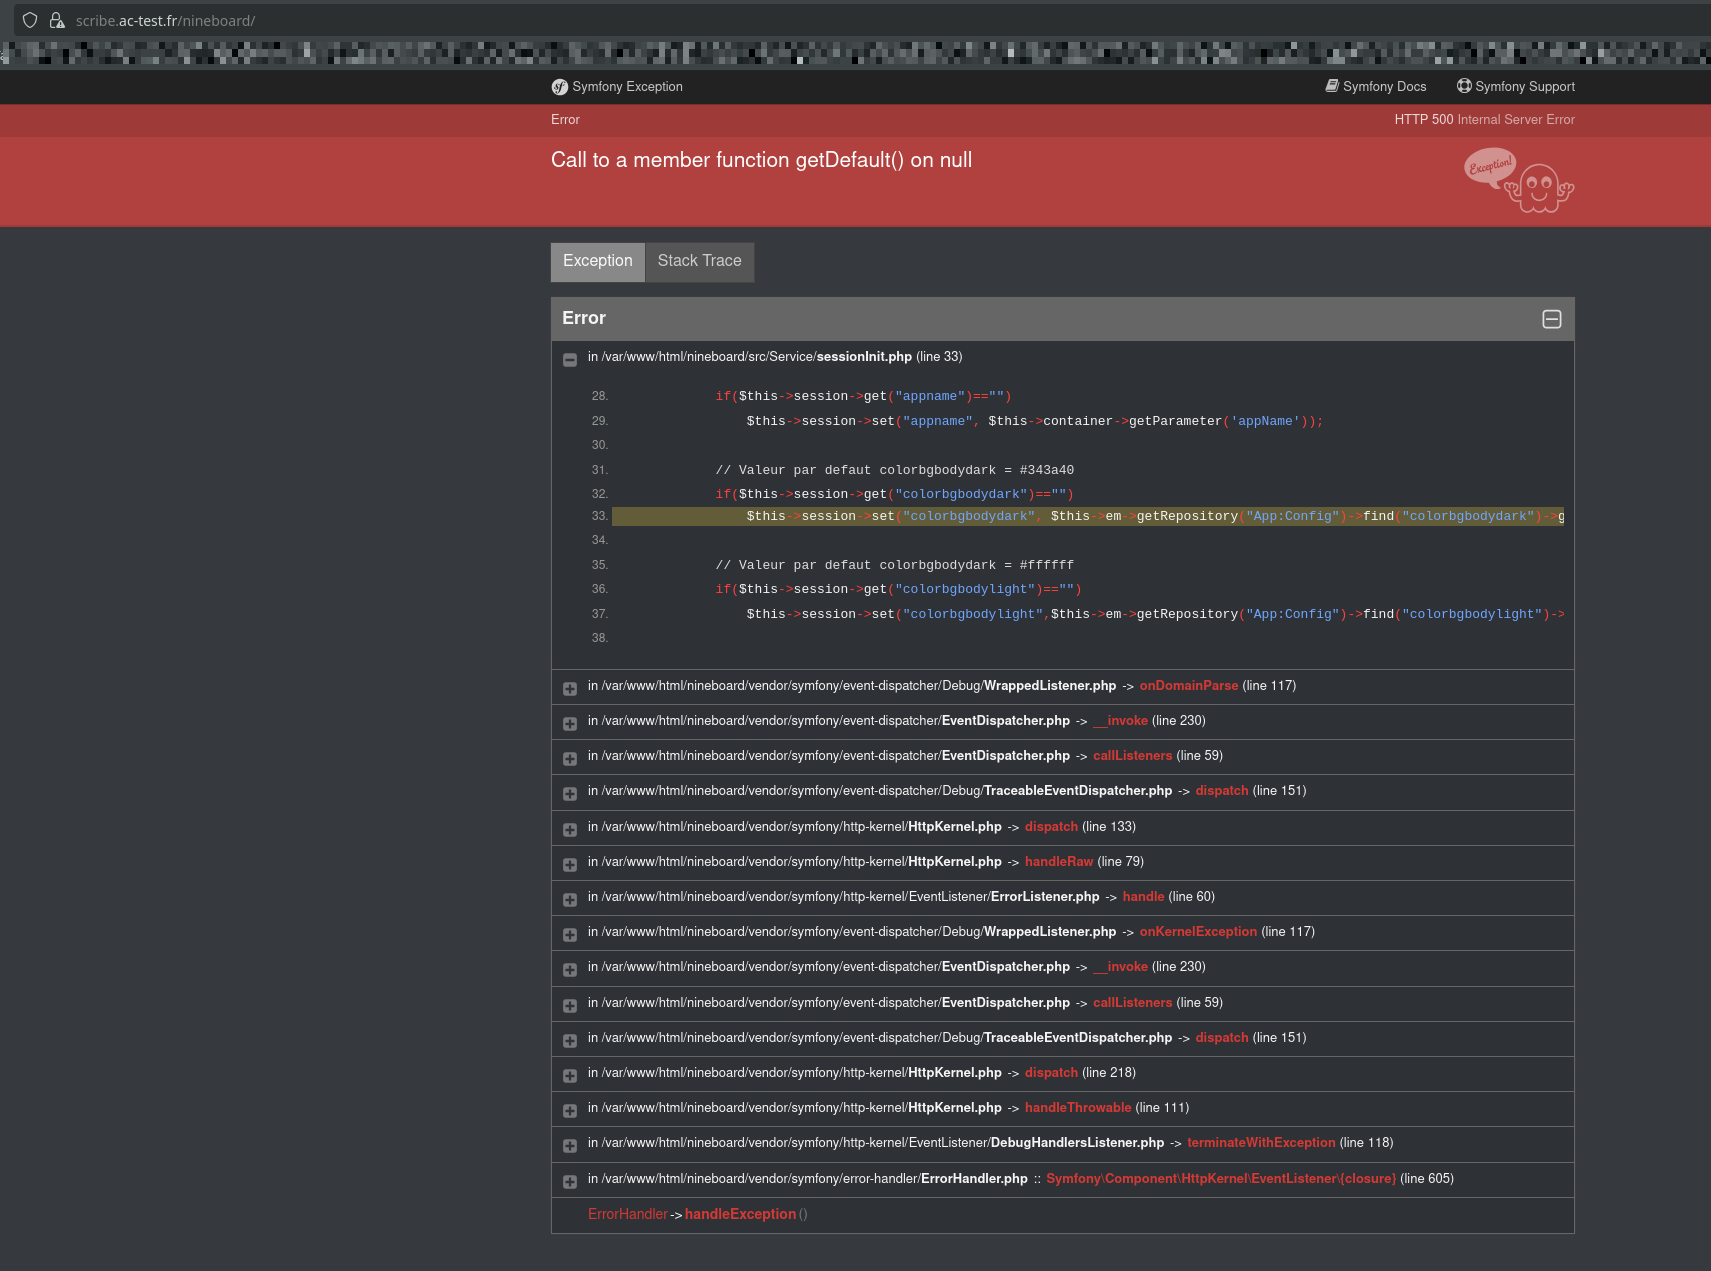Screen dimensions: 1711x1271
Task: Switch to the Stack Trace tab
Action: pyautogui.click(x=699, y=261)
